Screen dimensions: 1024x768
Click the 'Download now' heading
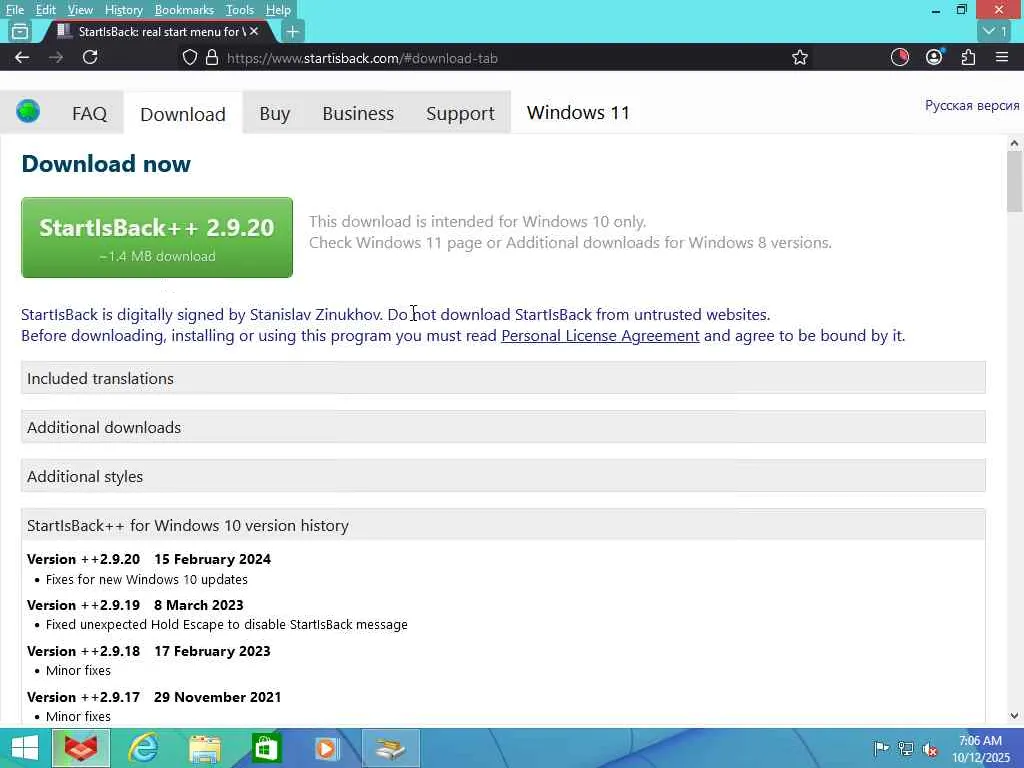pyautogui.click(x=106, y=163)
